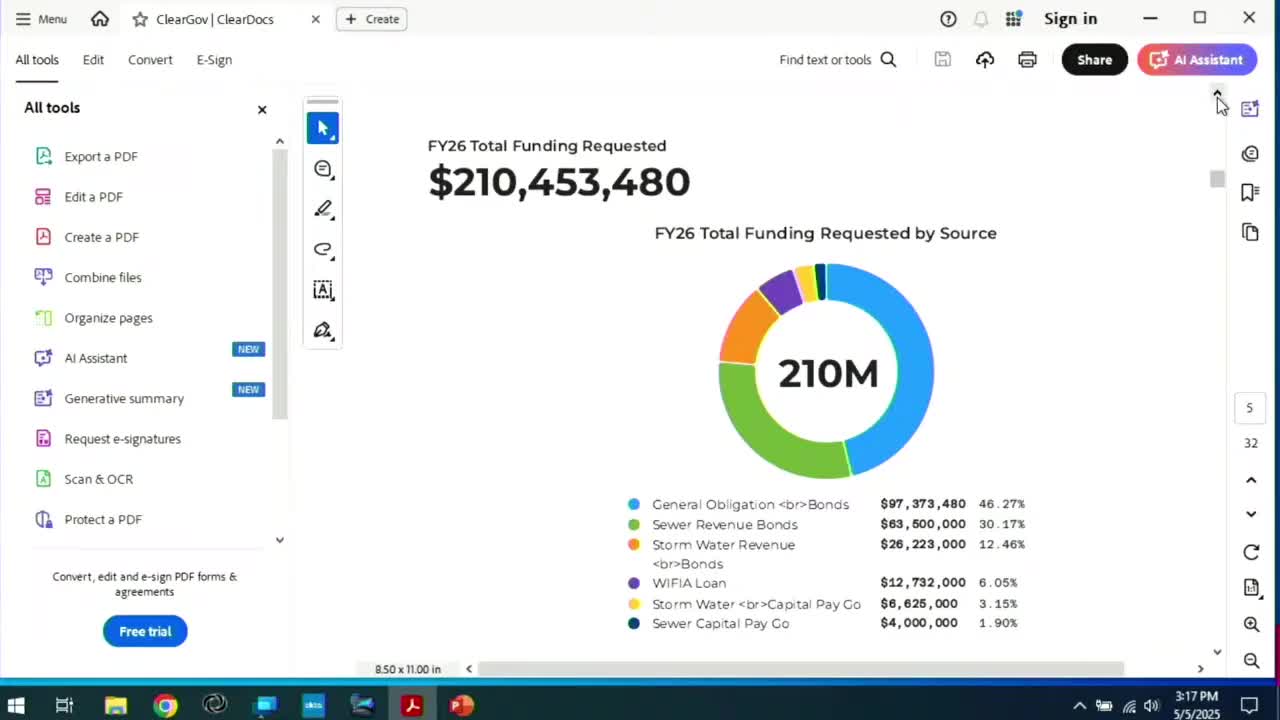This screenshot has width=1280, height=720.
Task: Close the All tools panel
Action: pyautogui.click(x=262, y=109)
